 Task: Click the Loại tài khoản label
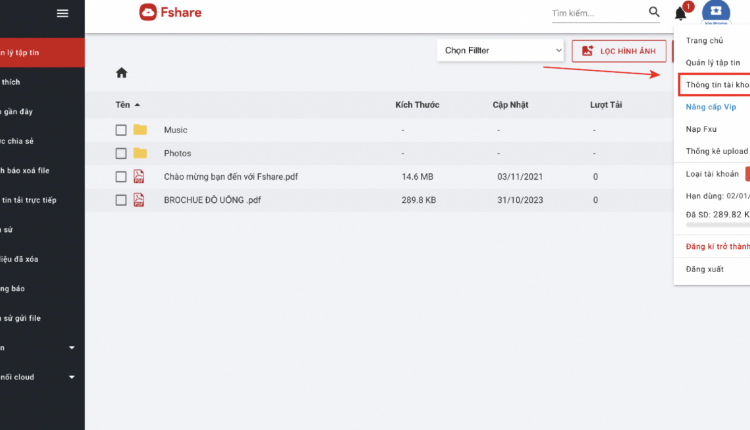[712, 174]
